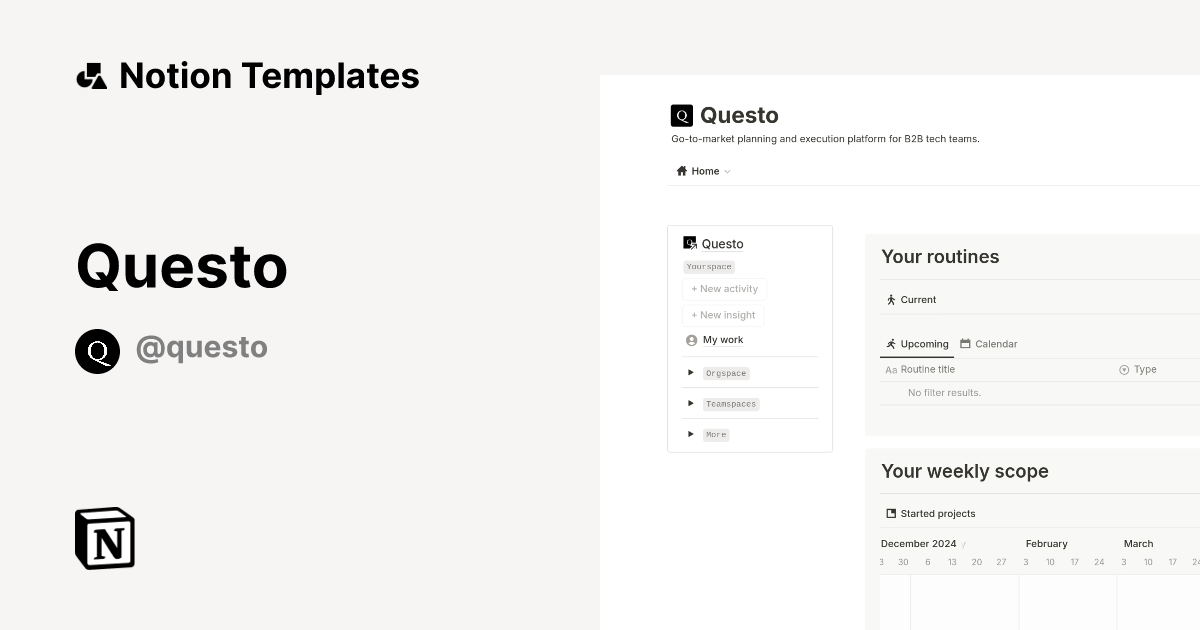
Task: Expand the Teamspaces section
Action: [691, 403]
